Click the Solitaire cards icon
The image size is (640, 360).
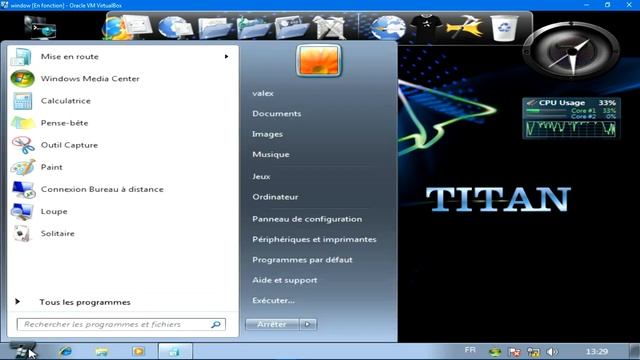pos(21,233)
